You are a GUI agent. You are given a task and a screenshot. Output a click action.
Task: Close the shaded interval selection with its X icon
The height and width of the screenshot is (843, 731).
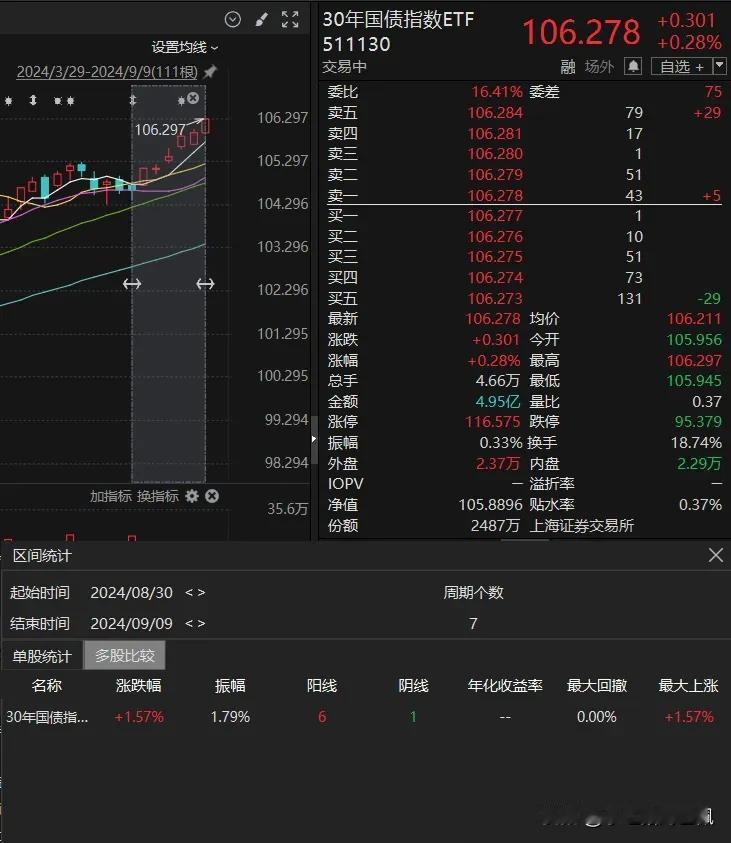pos(193,98)
